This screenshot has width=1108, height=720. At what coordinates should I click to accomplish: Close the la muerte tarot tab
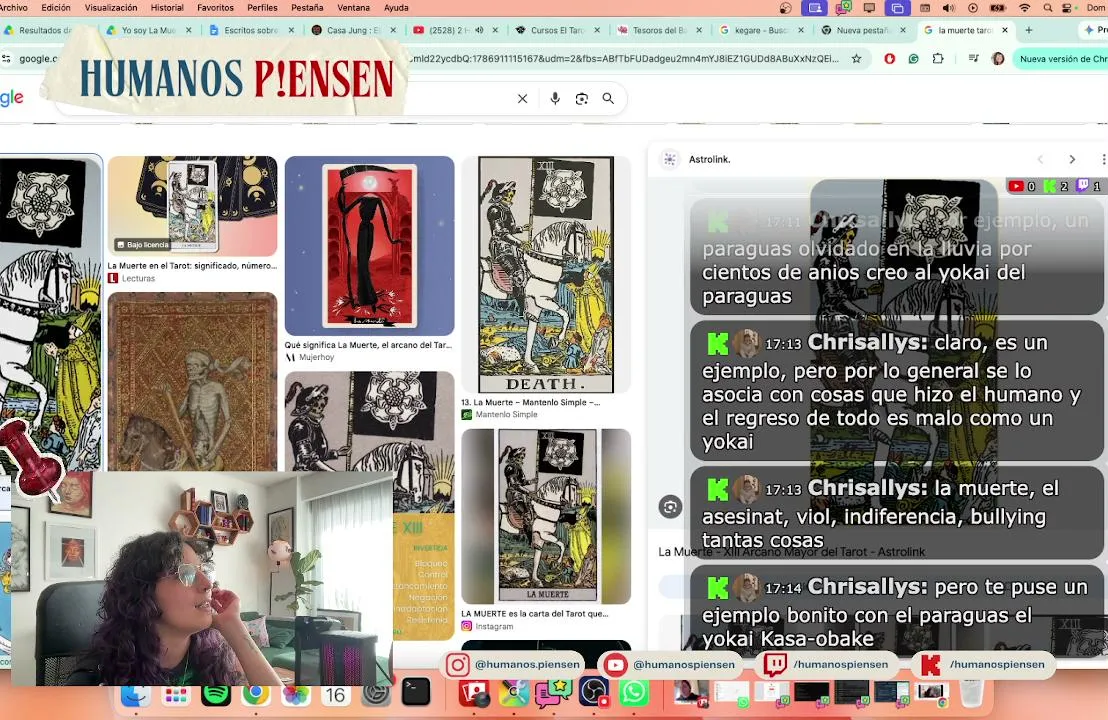tap(1005, 30)
